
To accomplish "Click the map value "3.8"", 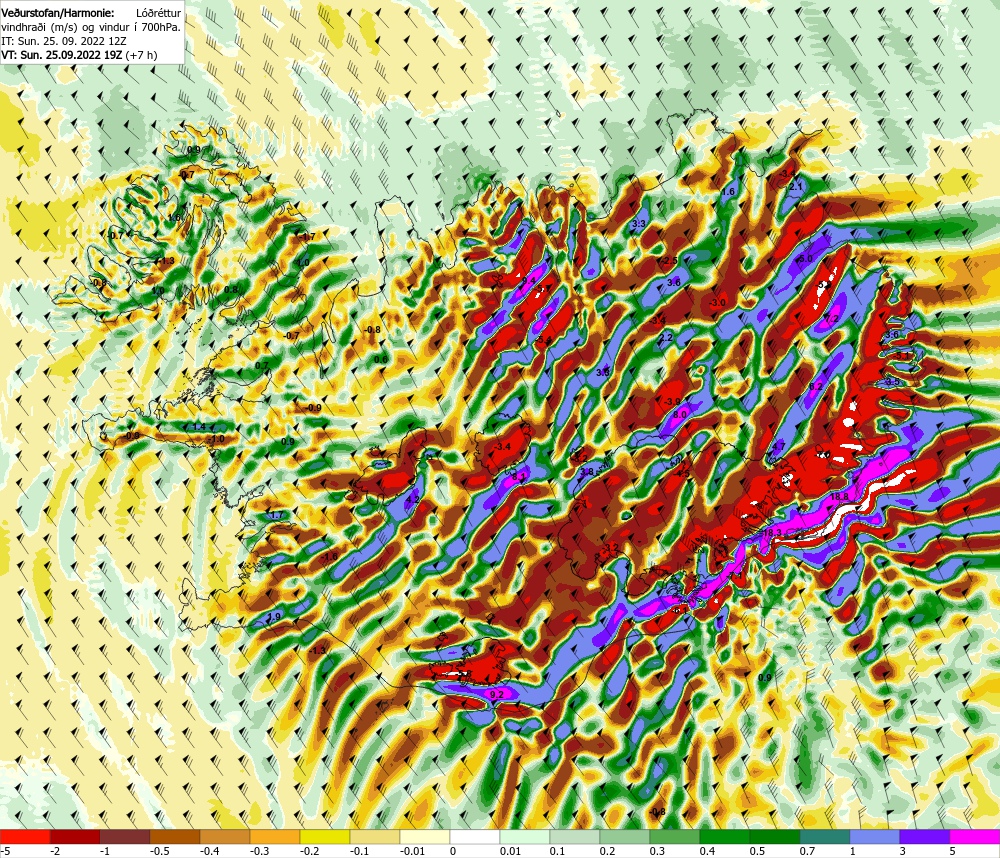I will click(587, 472).
